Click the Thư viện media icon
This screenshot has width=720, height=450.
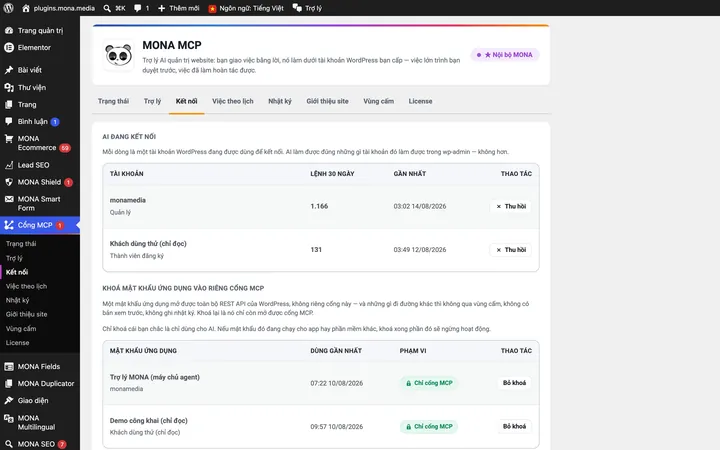coord(9,87)
